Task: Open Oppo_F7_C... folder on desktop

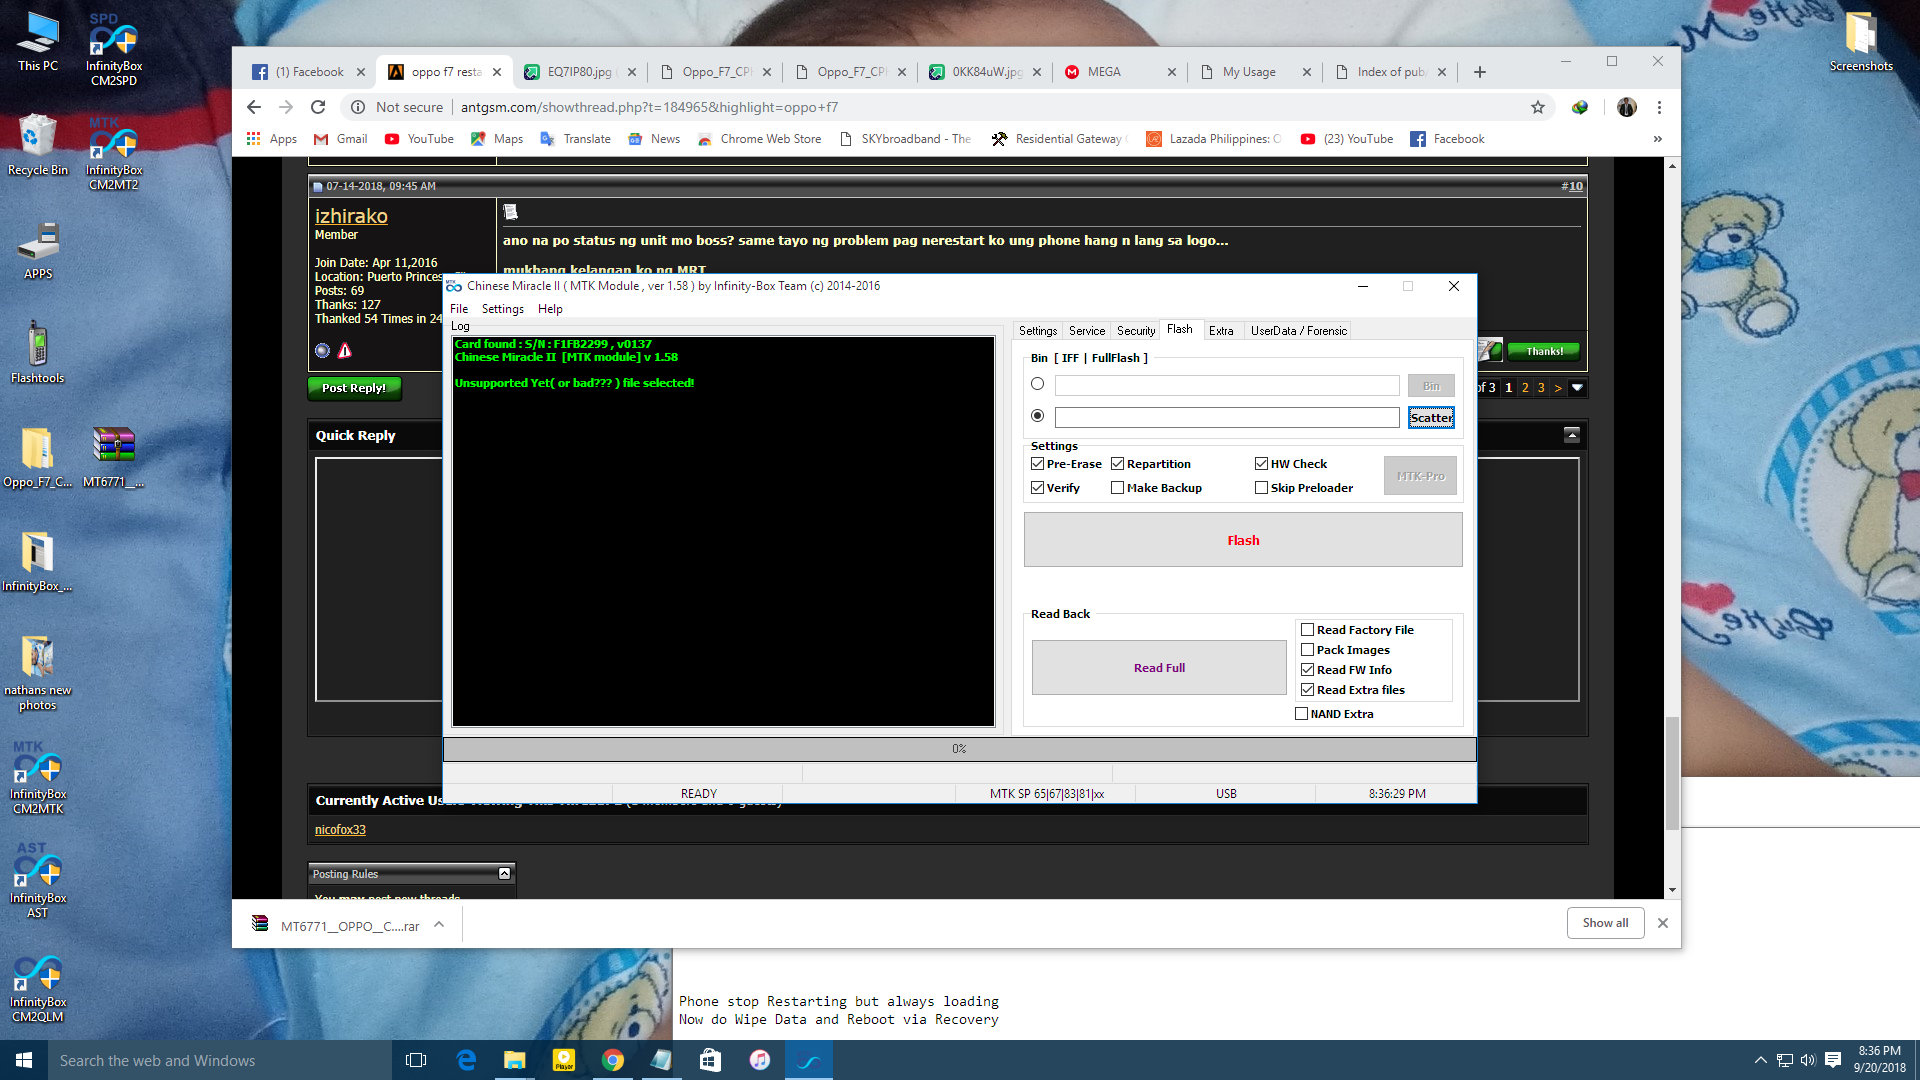Action: [37, 458]
